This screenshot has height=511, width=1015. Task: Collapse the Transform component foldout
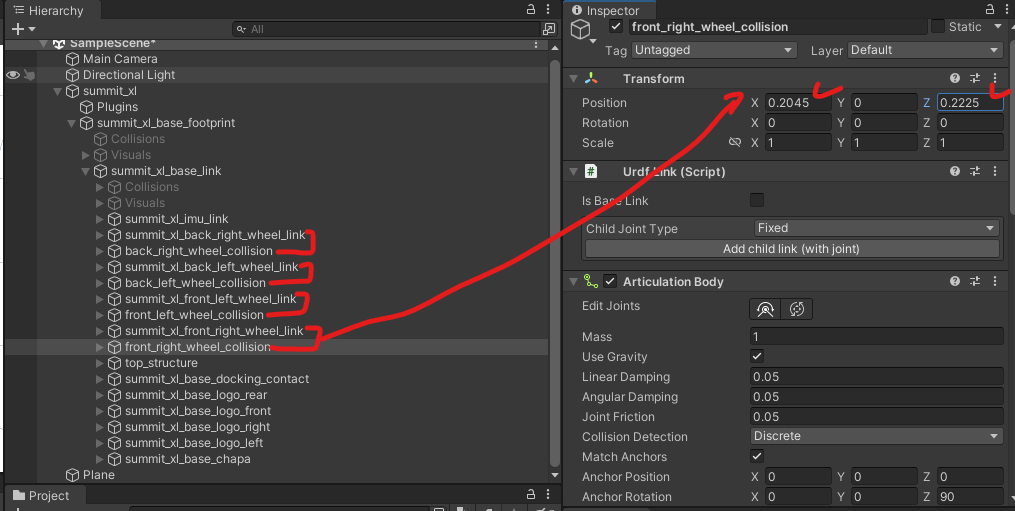pyautogui.click(x=573, y=78)
